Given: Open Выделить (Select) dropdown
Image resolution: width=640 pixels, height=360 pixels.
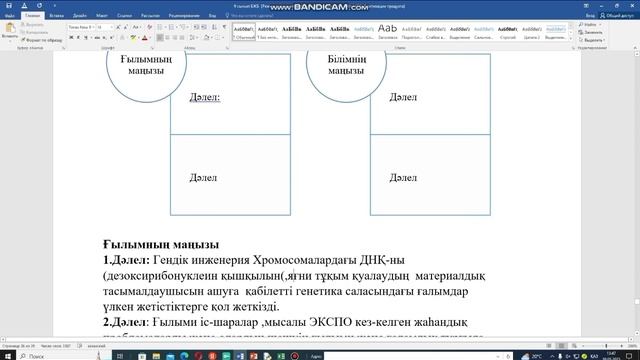Looking at the screenshot, I should click(x=591, y=40).
